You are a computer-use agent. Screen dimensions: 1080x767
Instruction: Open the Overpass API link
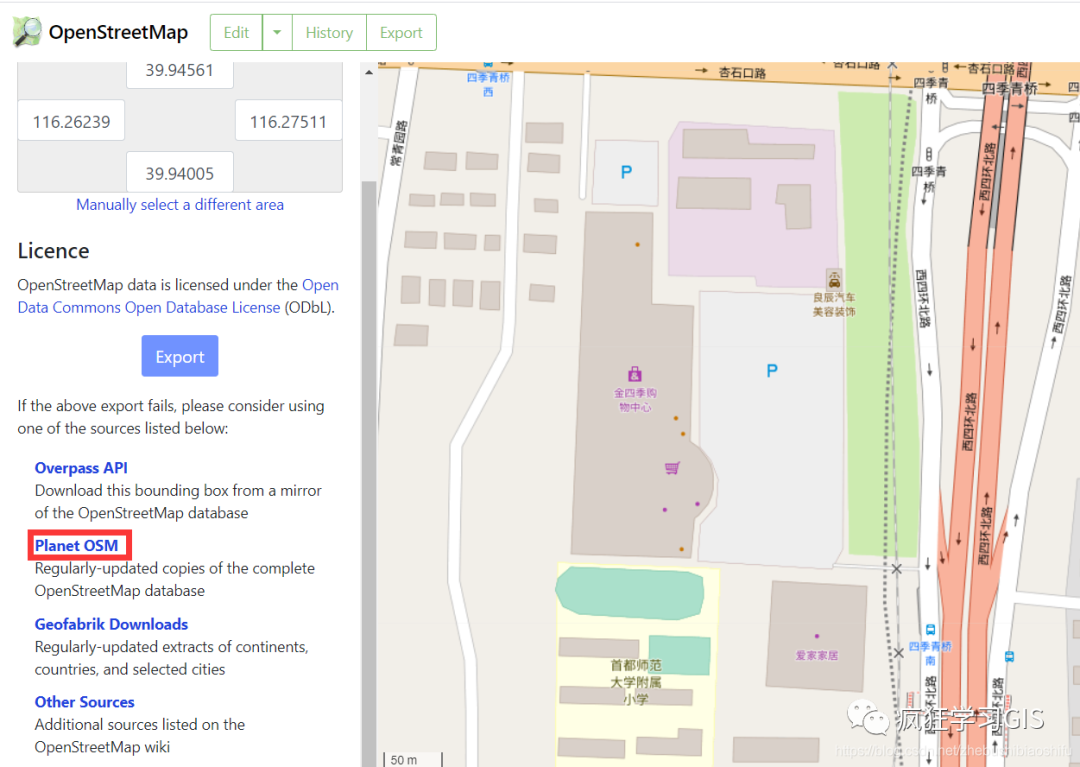(x=81, y=468)
